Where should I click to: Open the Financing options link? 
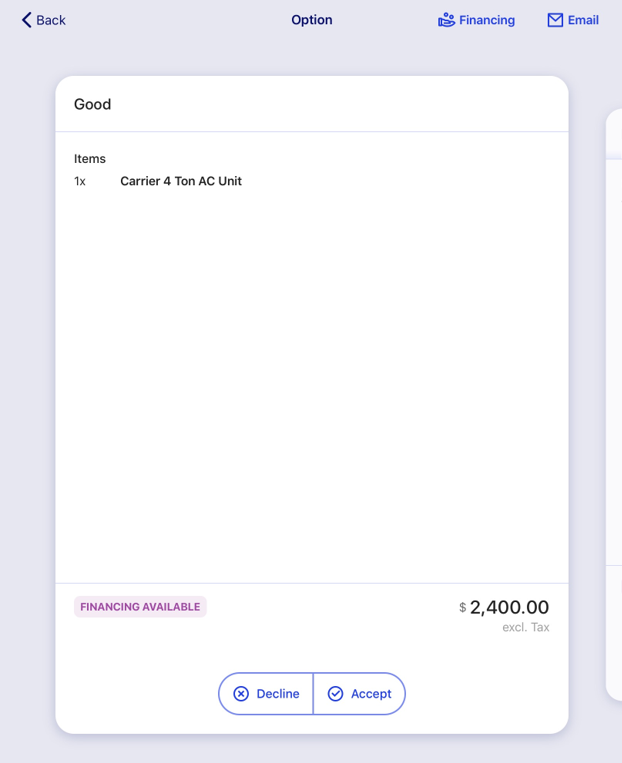click(487, 20)
